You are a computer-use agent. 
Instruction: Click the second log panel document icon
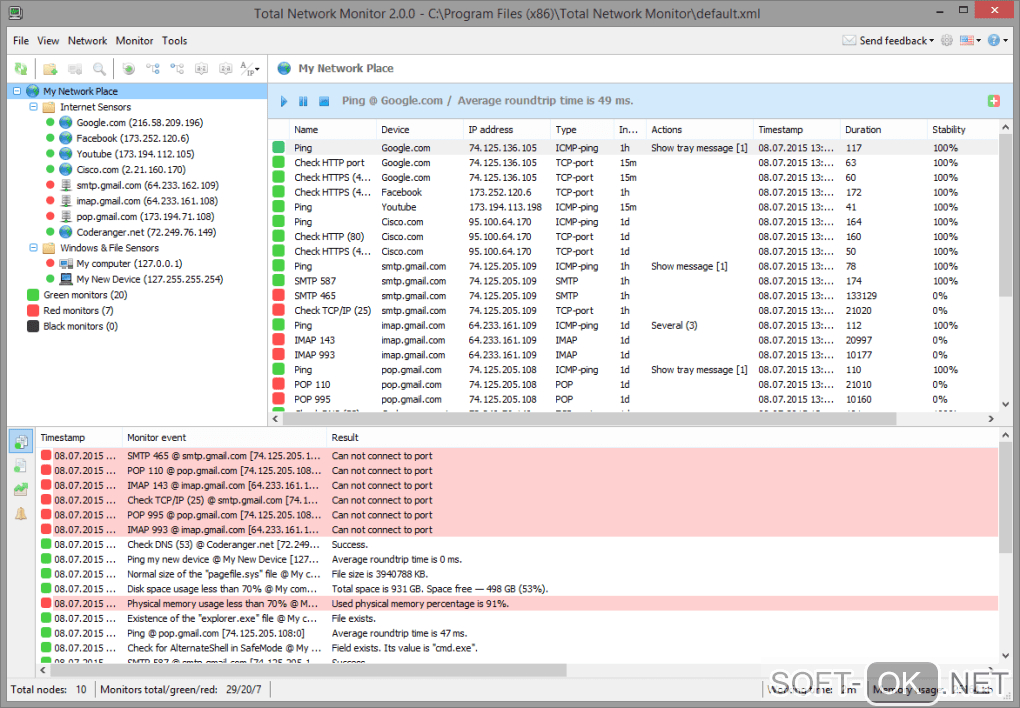coord(21,465)
